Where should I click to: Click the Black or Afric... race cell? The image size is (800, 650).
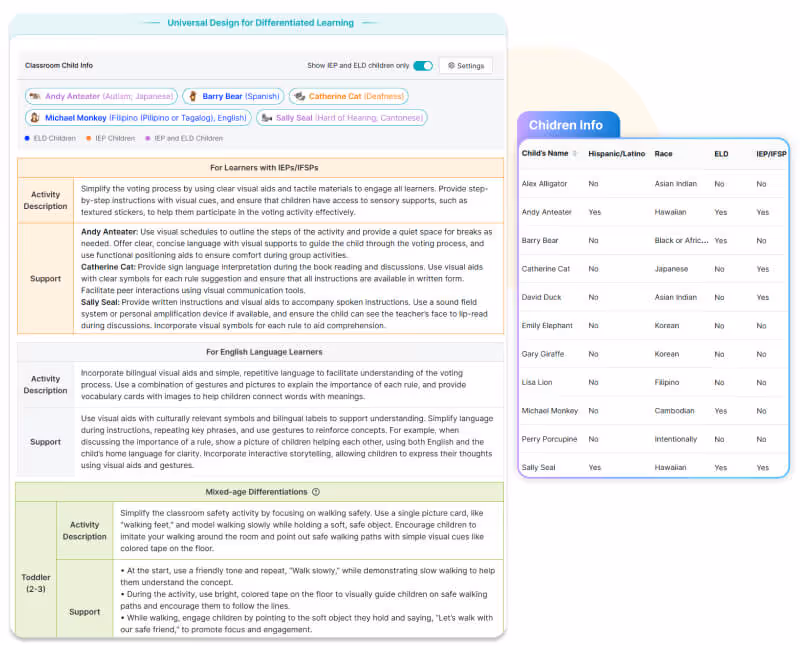pos(681,240)
